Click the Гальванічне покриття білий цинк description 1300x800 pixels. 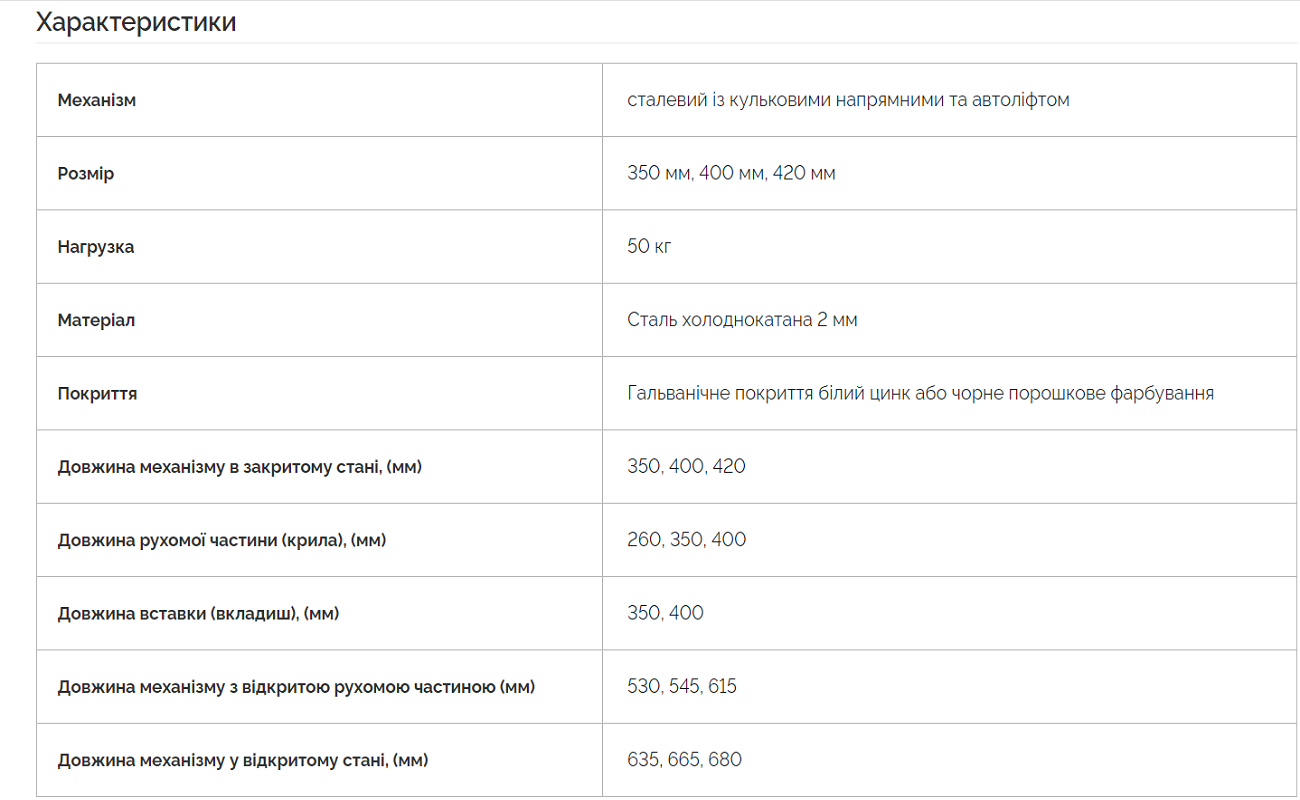tap(920, 393)
